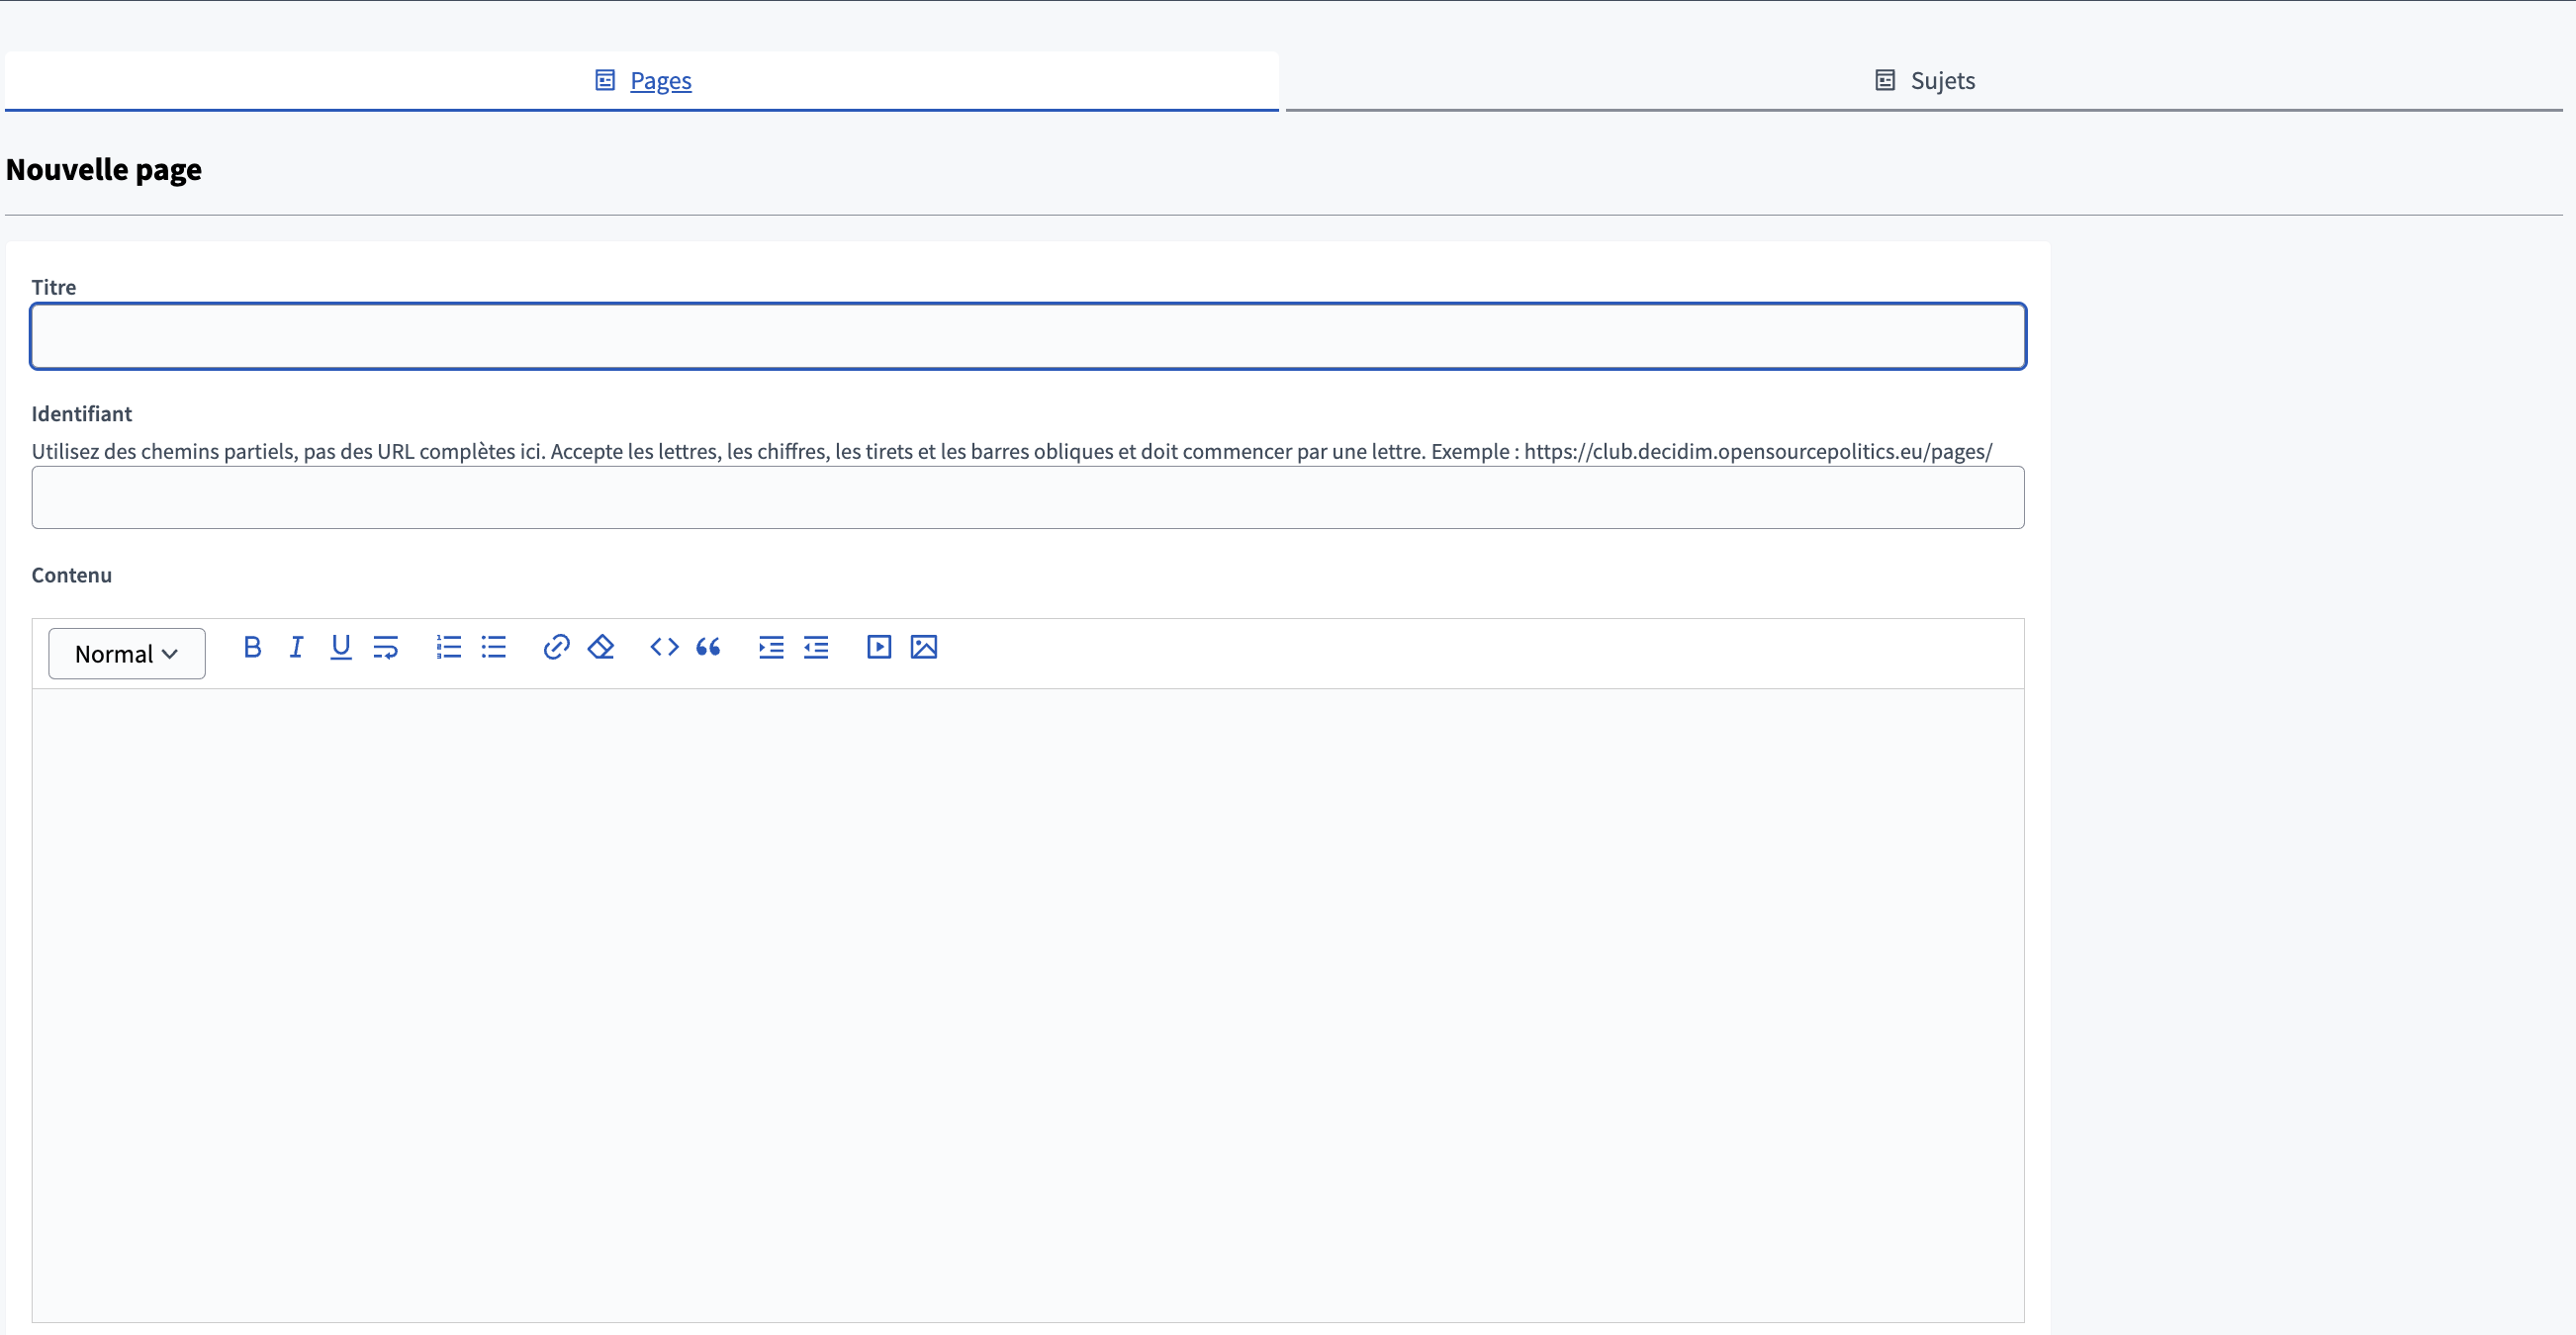Insert a blockquote
2576x1335 pixels.
[708, 647]
